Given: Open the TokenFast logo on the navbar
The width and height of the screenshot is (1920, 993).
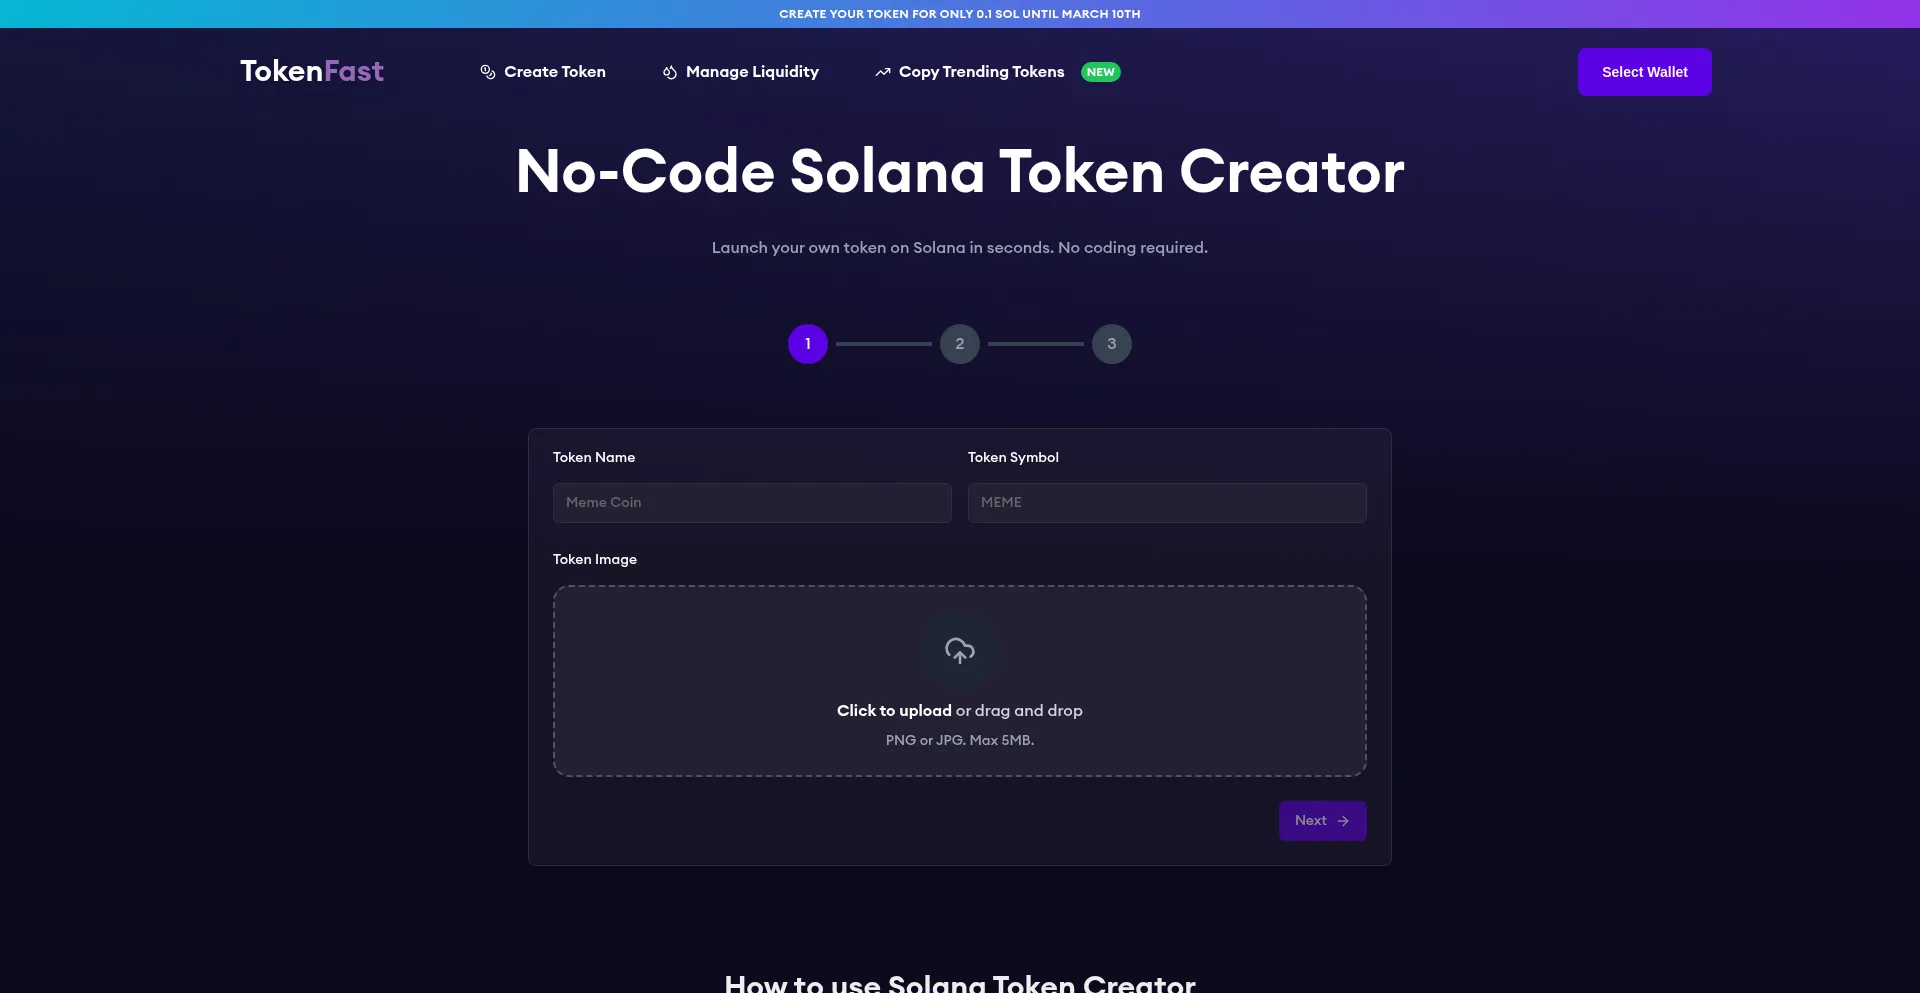Looking at the screenshot, I should click(x=311, y=70).
